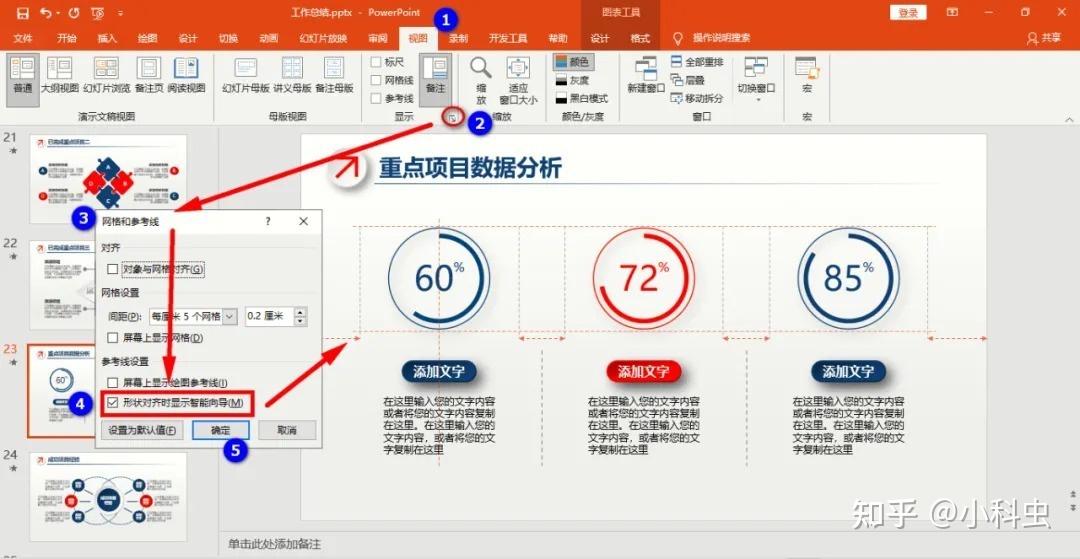
Task: Open the 文件 file tab
Action: pos(23,39)
